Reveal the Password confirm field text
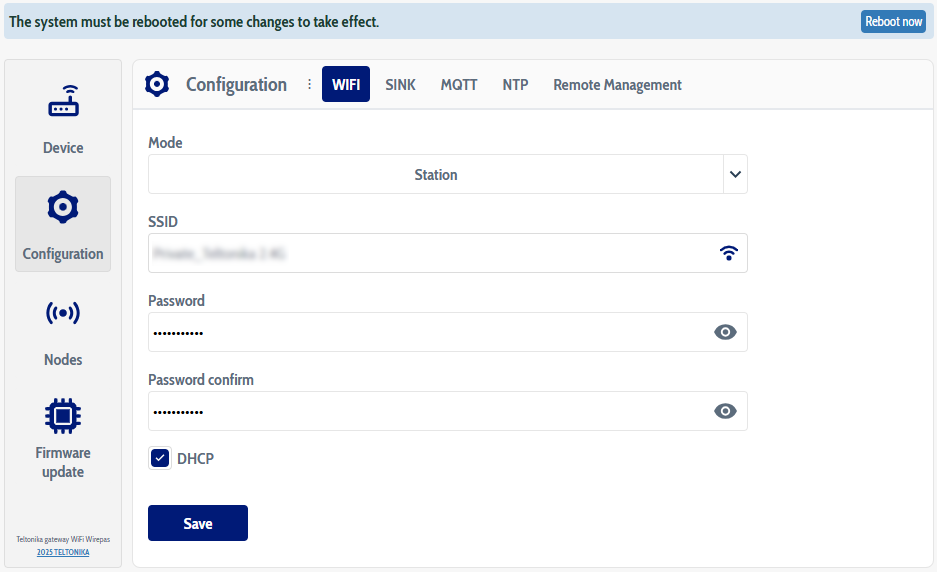The image size is (937, 572). [x=725, y=411]
